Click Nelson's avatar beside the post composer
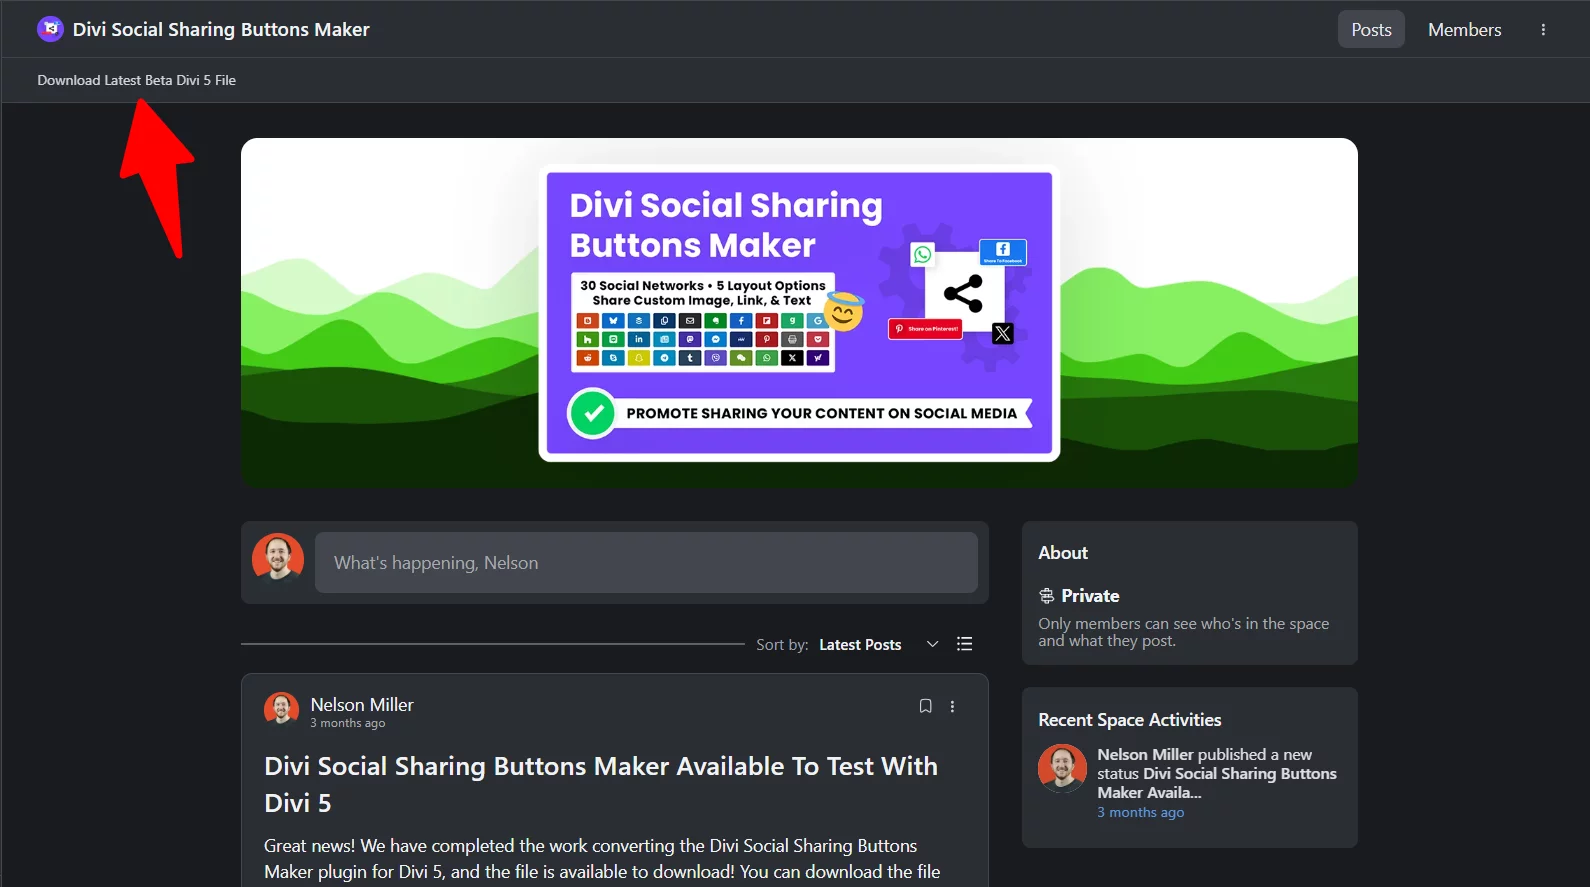Screen dimensions: 1590x887 pyautogui.click(x=278, y=558)
